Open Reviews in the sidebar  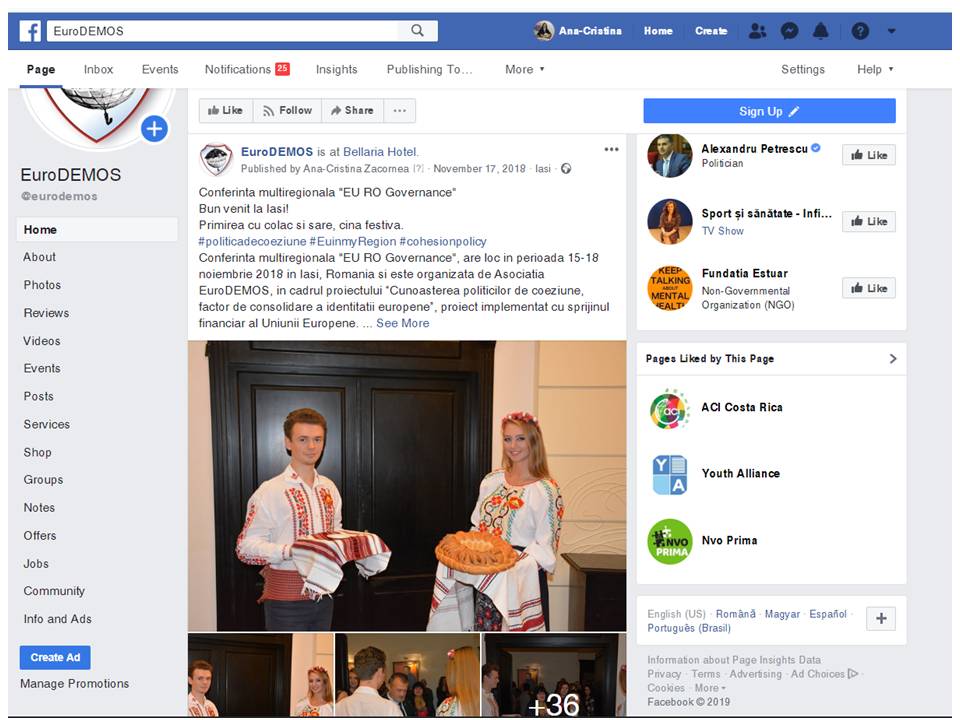pyautogui.click(x=46, y=313)
